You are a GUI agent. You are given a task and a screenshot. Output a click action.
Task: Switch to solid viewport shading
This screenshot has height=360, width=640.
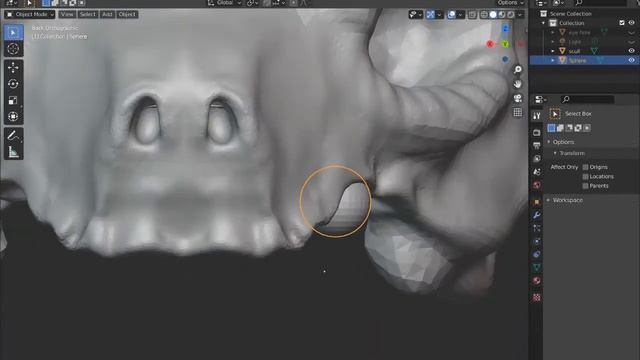[x=493, y=15]
